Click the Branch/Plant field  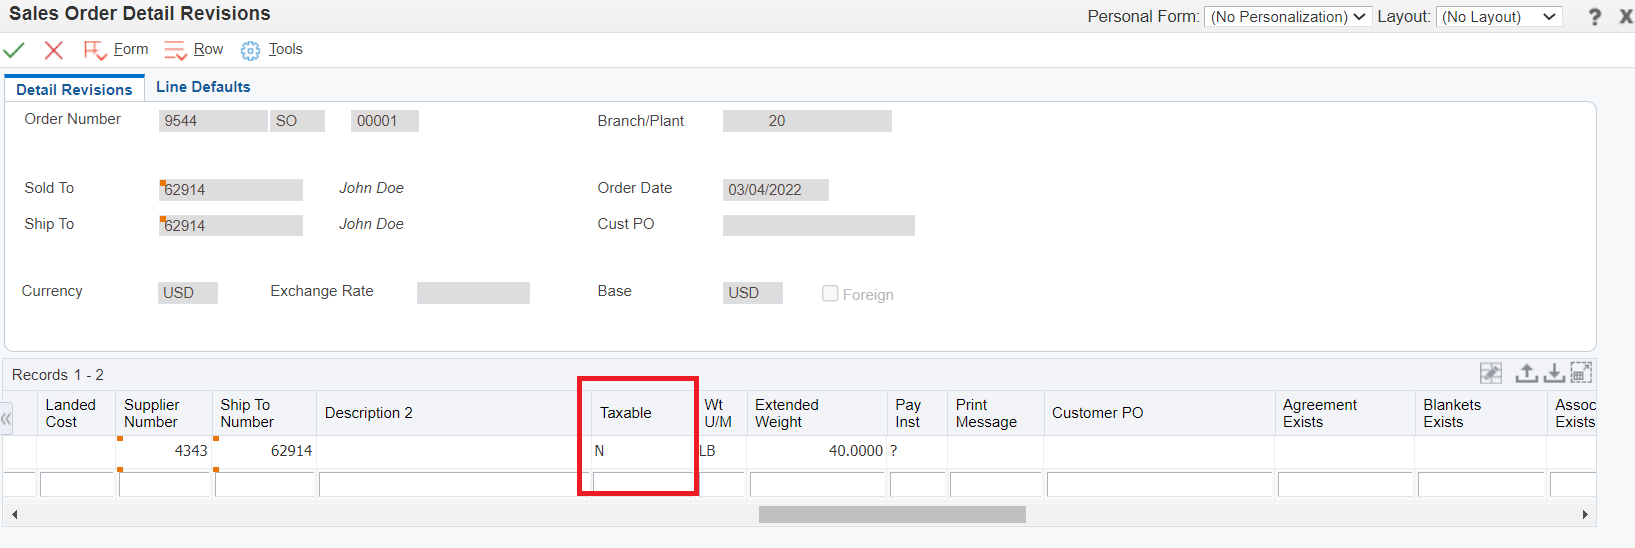(x=807, y=121)
